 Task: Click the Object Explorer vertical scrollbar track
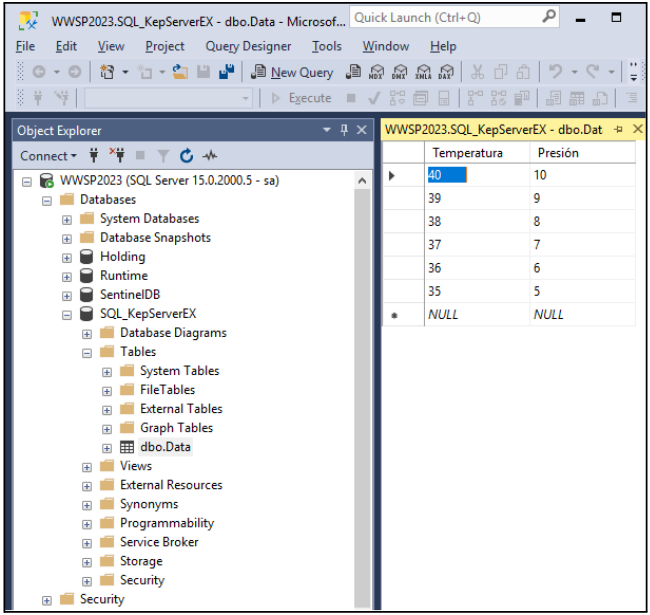pyautogui.click(x=362, y=398)
